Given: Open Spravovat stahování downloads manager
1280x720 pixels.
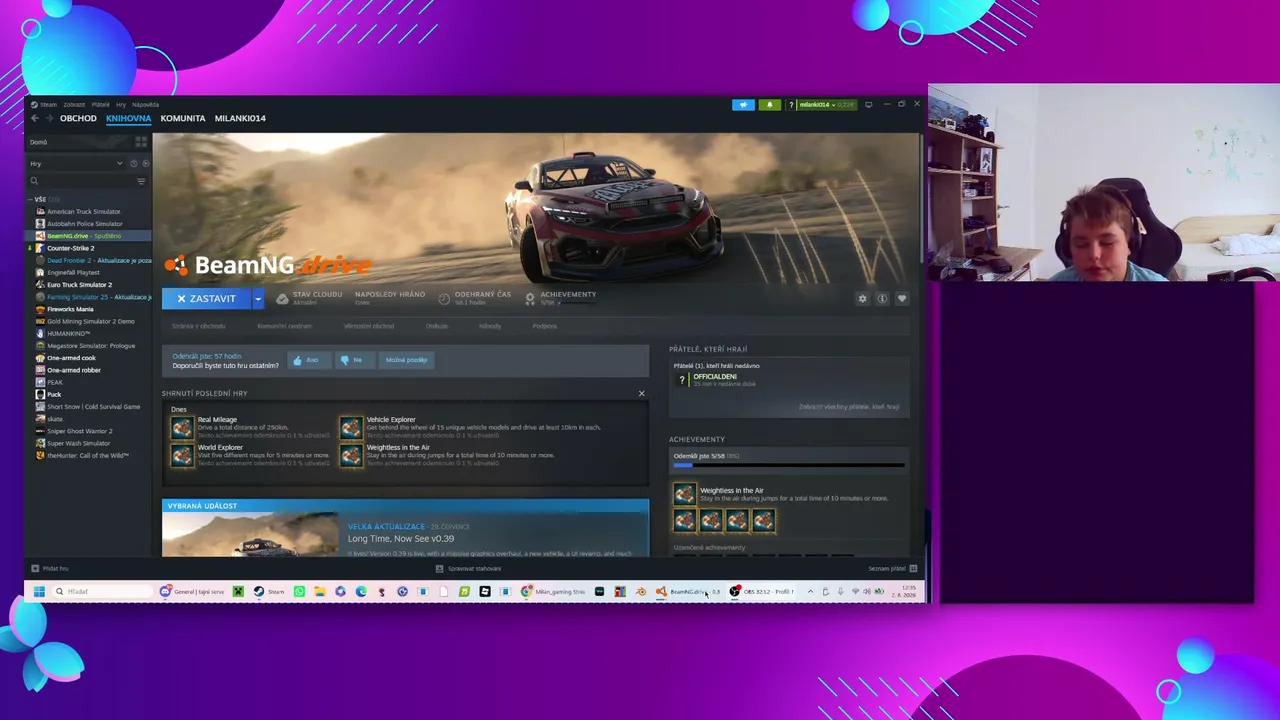Looking at the screenshot, I should (x=468, y=568).
